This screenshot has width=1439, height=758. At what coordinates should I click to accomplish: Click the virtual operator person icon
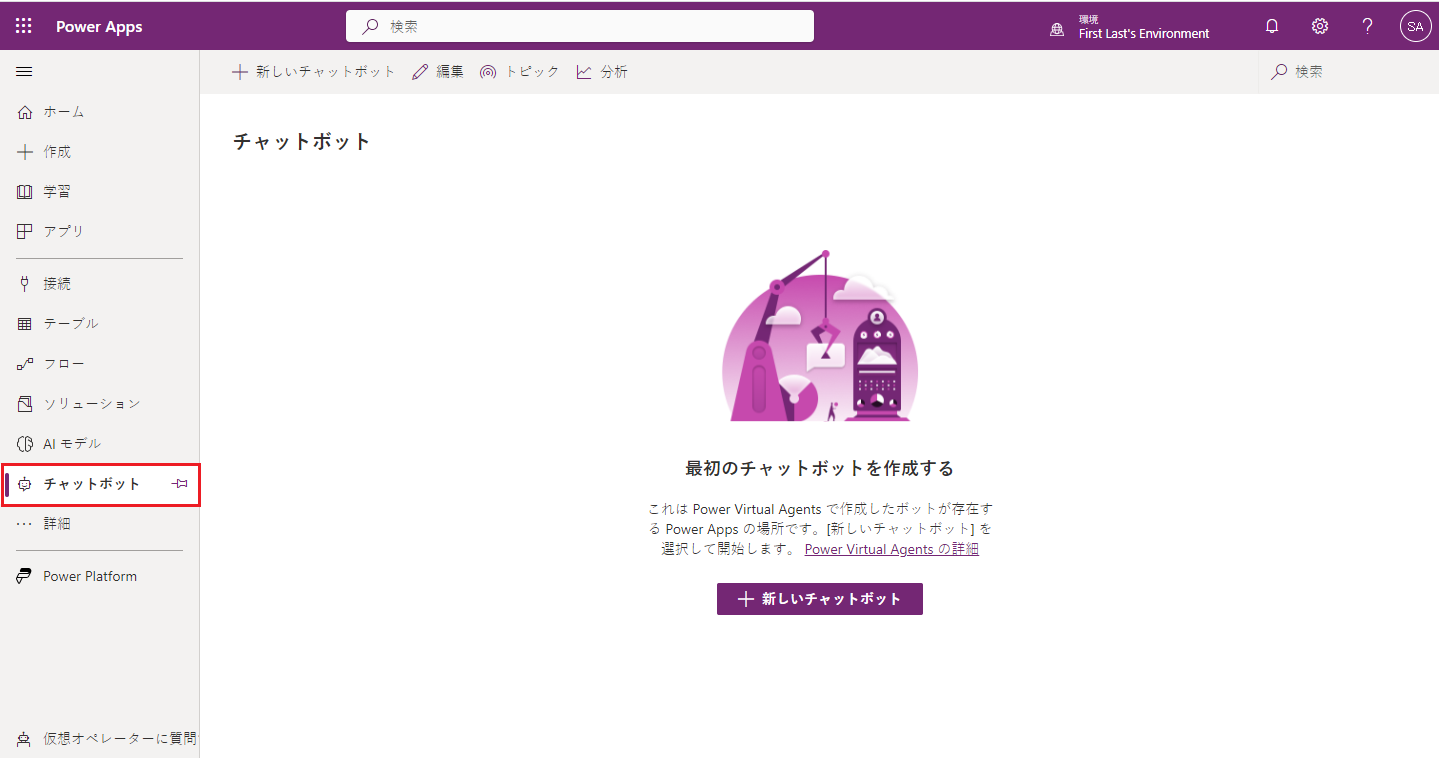tap(25, 740)
